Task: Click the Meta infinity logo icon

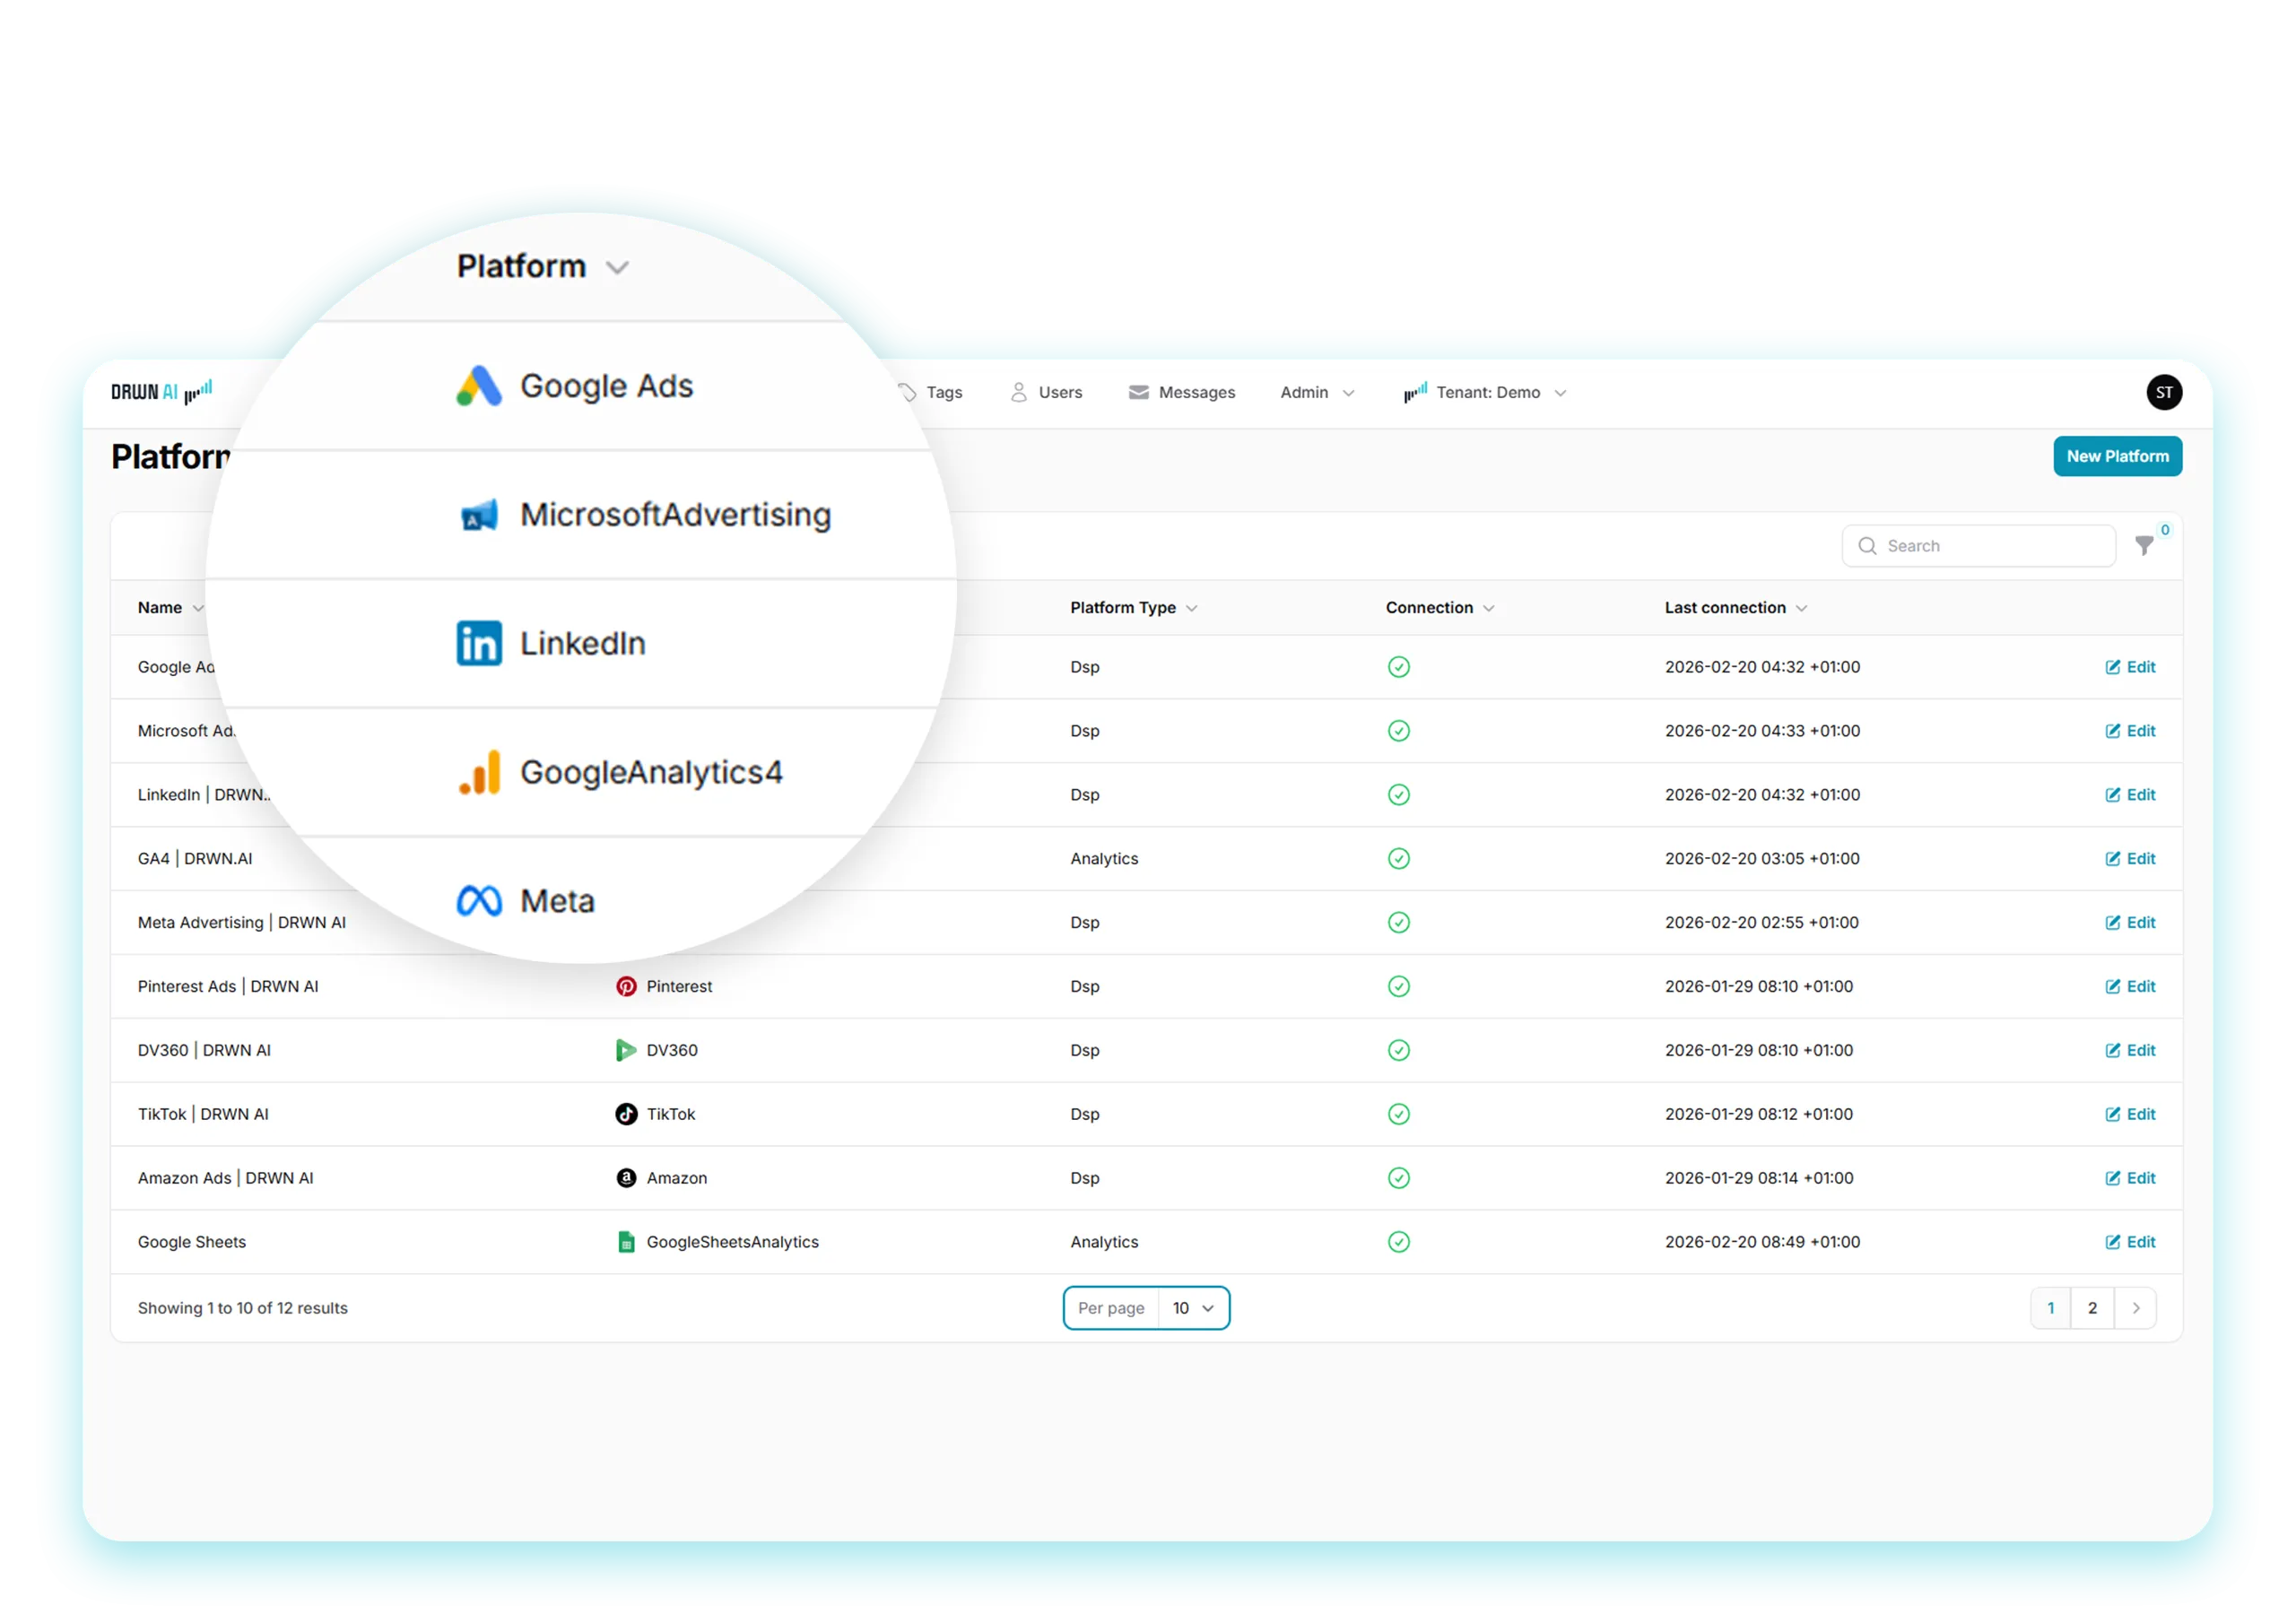Action: click(x=479, y=901)
